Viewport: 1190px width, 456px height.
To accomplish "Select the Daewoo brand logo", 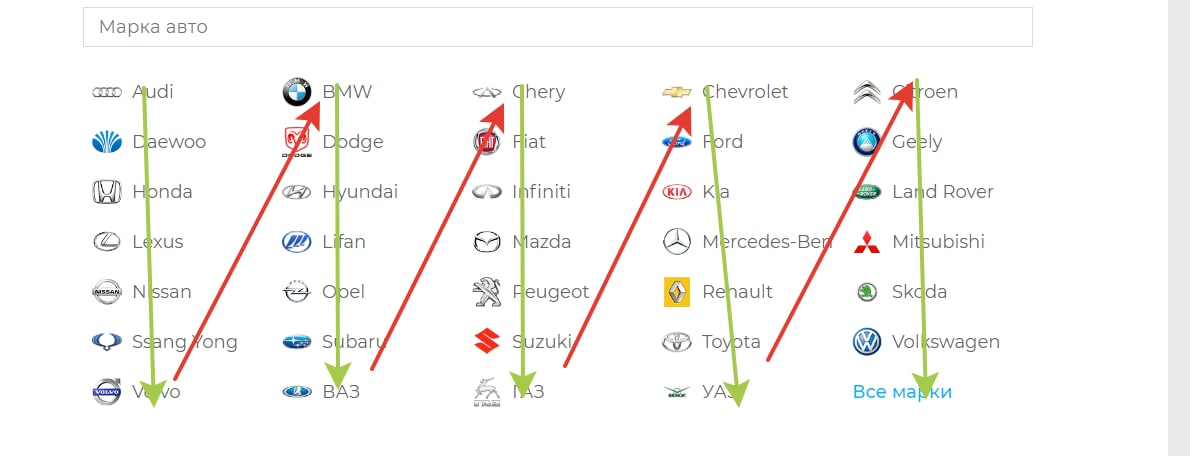I will [x=106, y=142].
